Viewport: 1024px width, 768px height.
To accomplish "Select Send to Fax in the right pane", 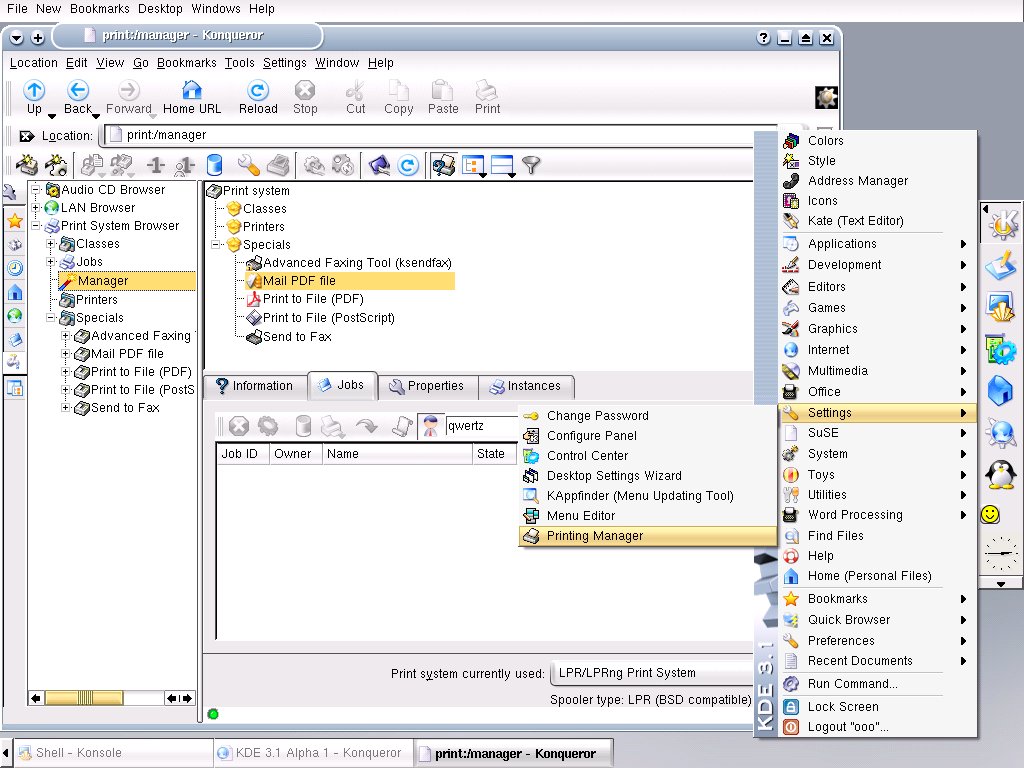I will (x=297, y=337).
